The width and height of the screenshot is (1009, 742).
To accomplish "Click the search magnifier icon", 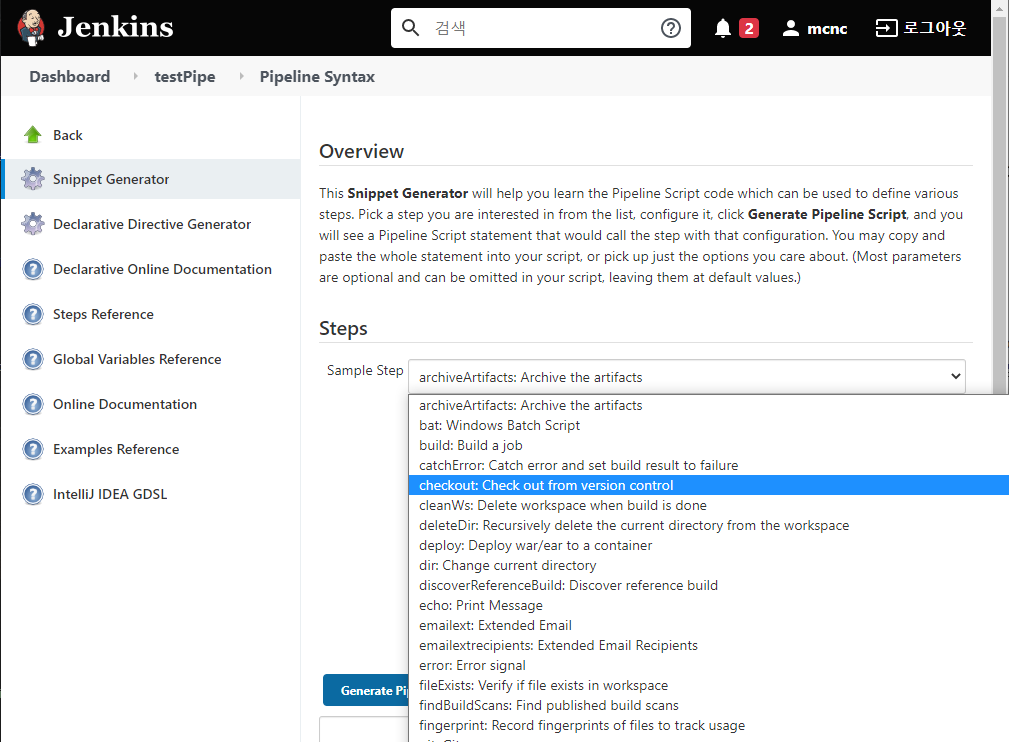I will 411,28.
